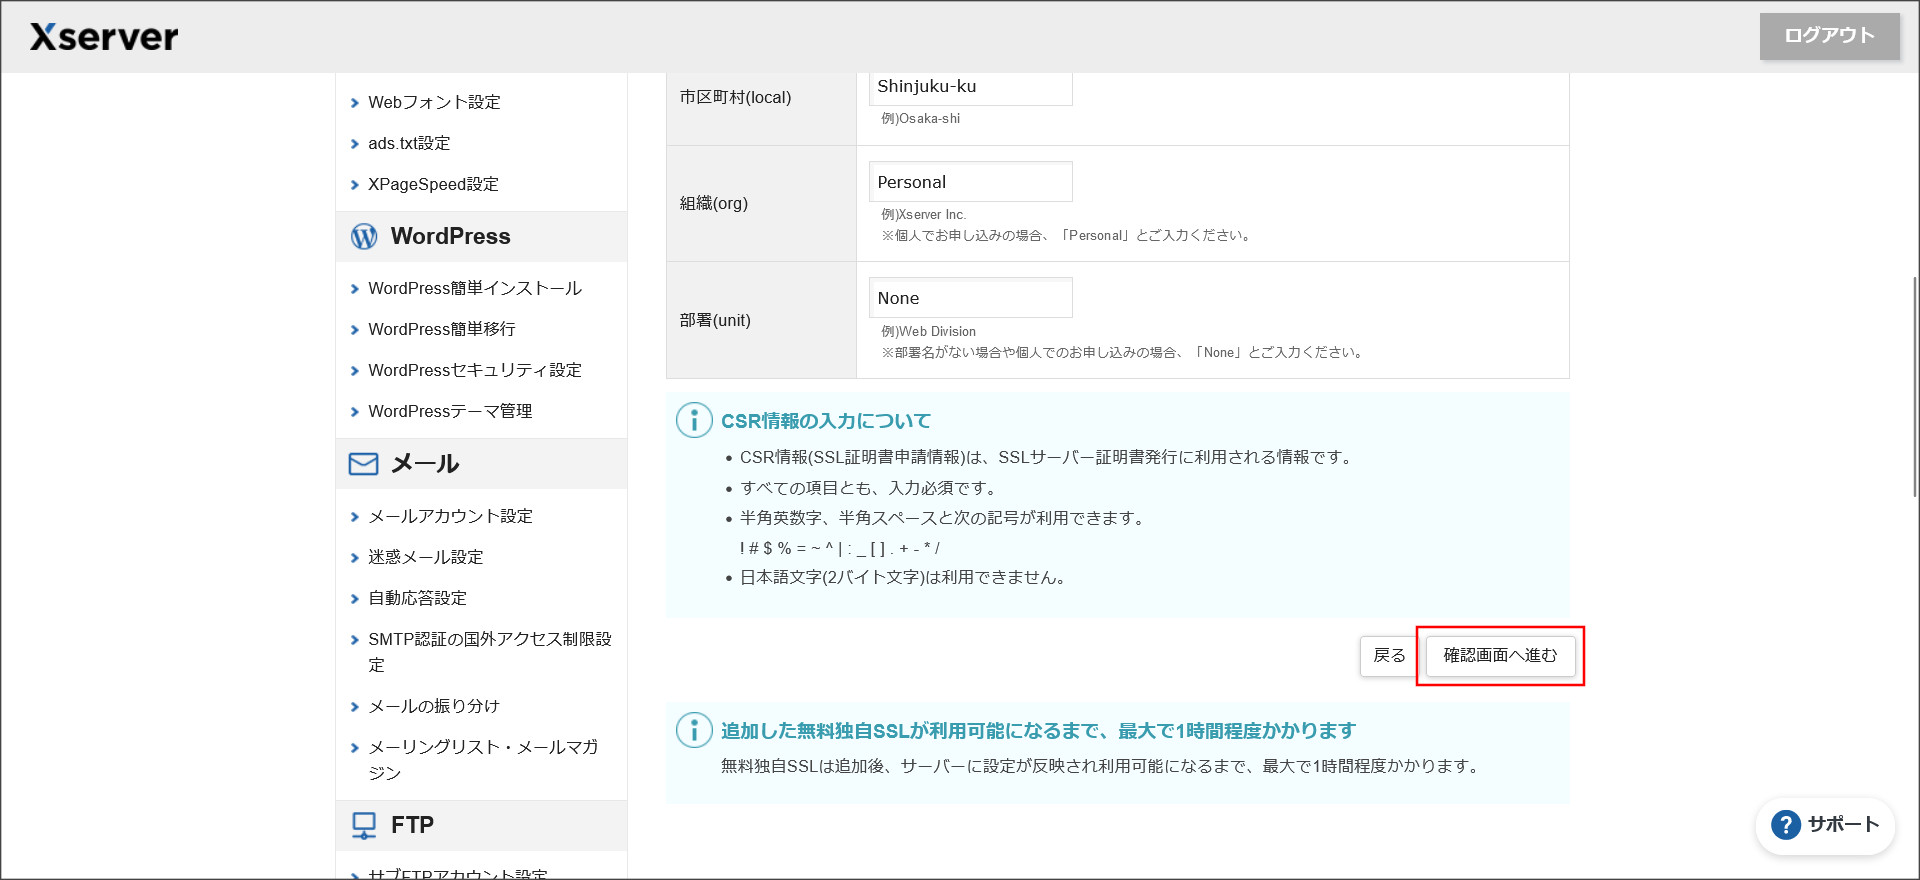Select the XPageSpeed設定 link

click(x=433, y=184)
